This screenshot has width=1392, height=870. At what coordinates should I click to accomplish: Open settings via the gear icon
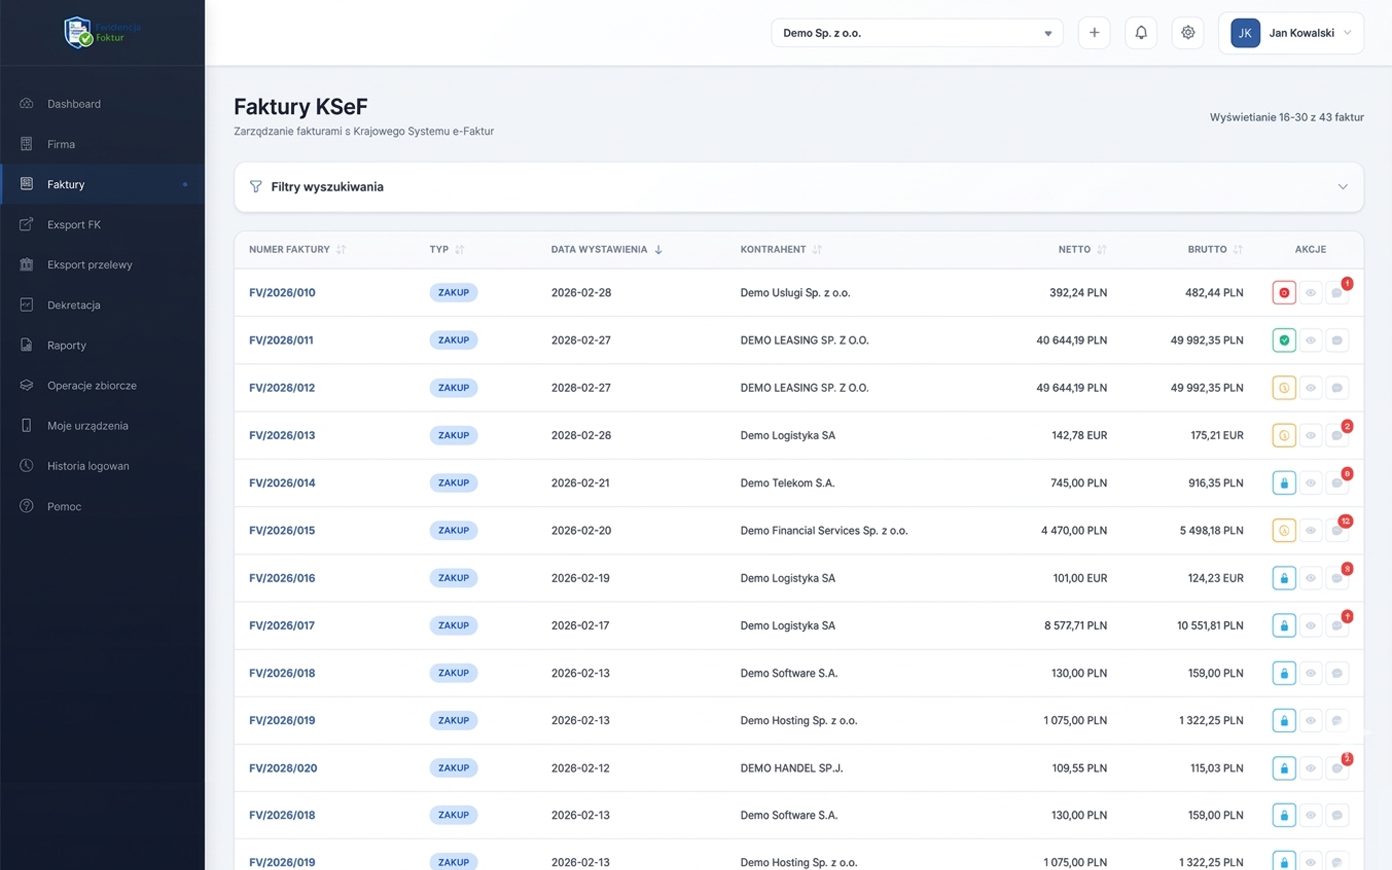1187,33
